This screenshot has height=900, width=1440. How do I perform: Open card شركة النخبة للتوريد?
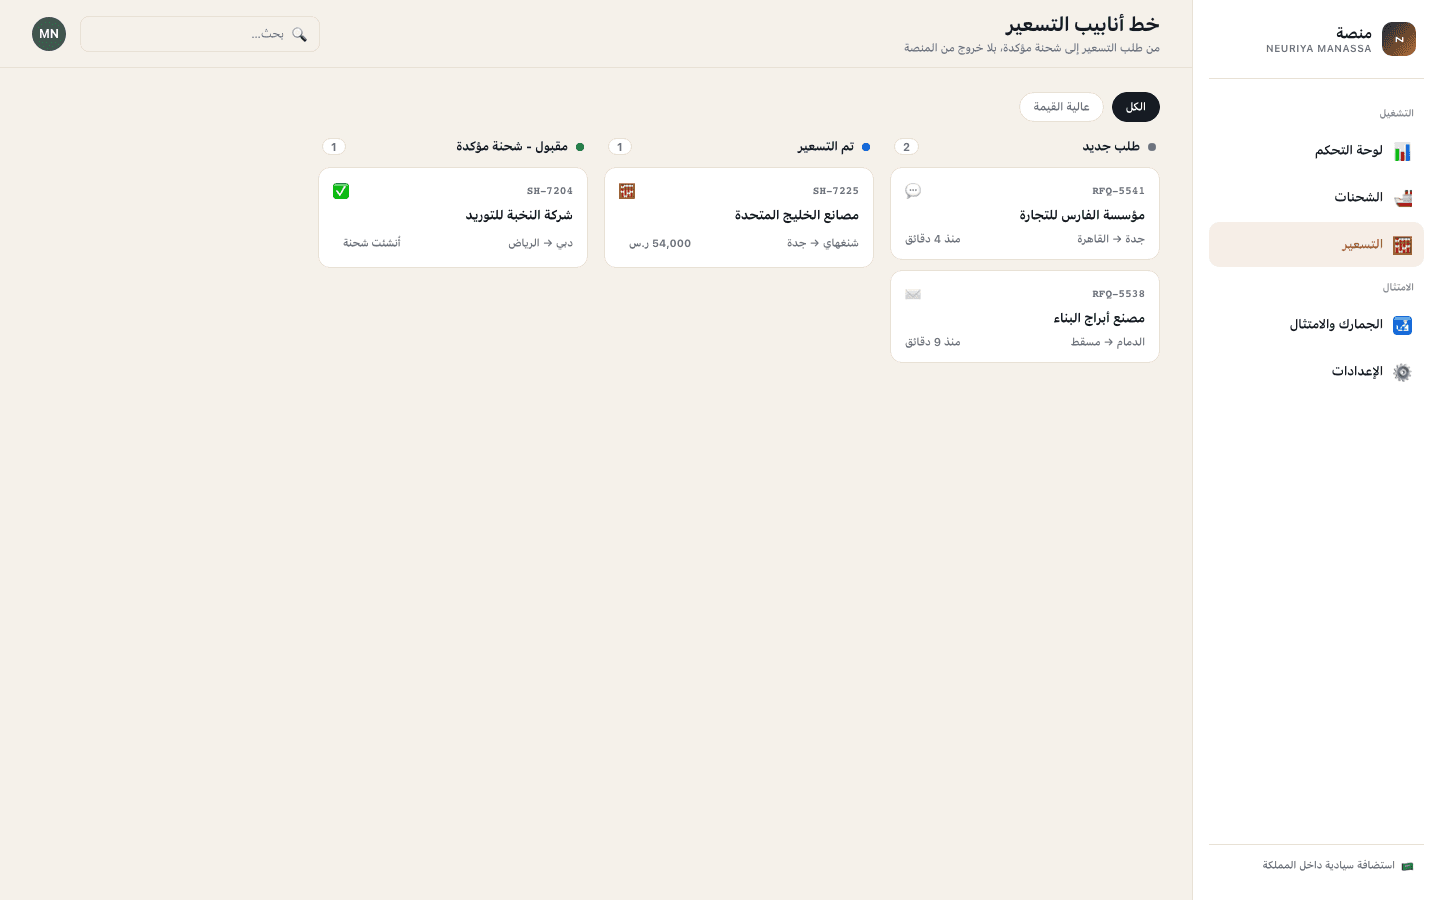(x=453, y=218)
